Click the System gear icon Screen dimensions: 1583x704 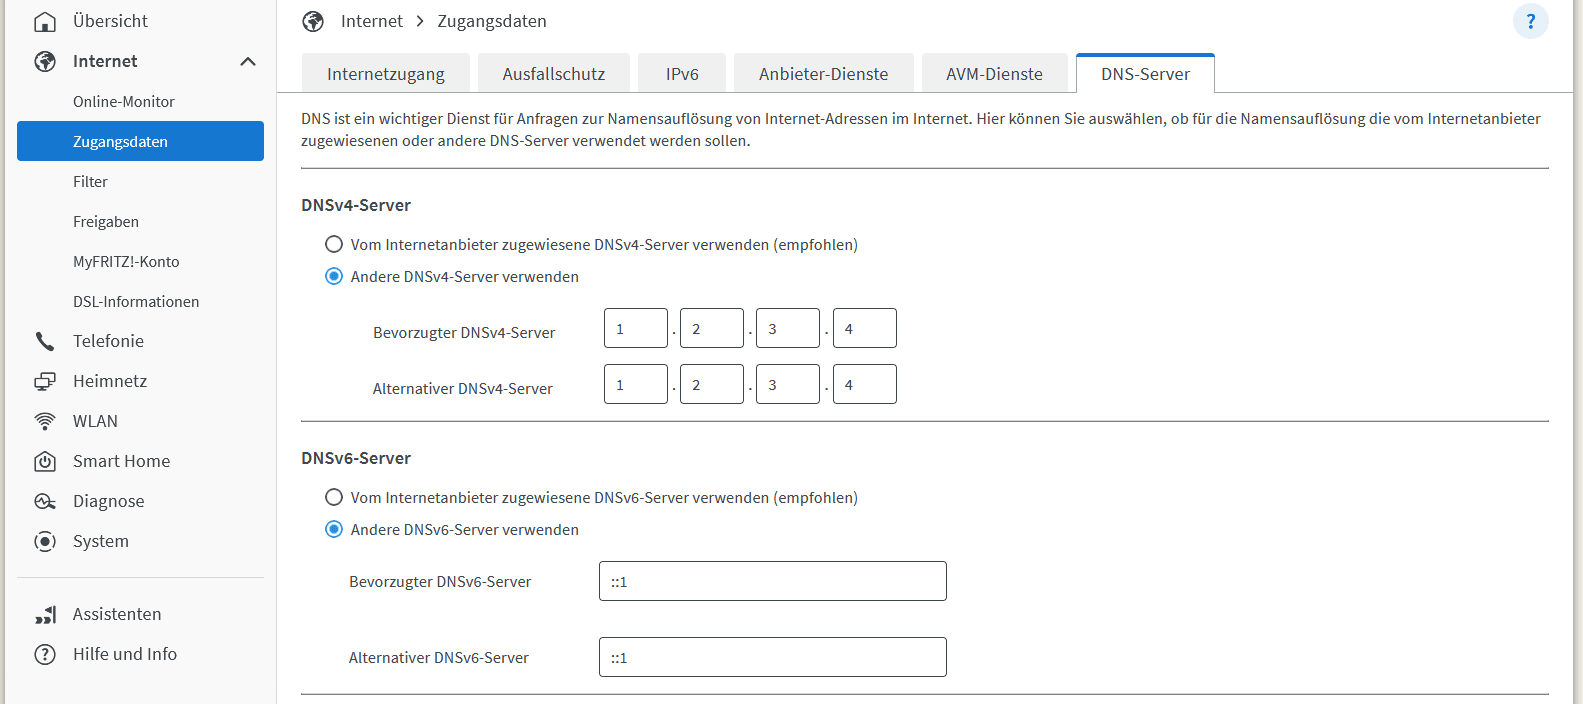click(x=45, y=541)
